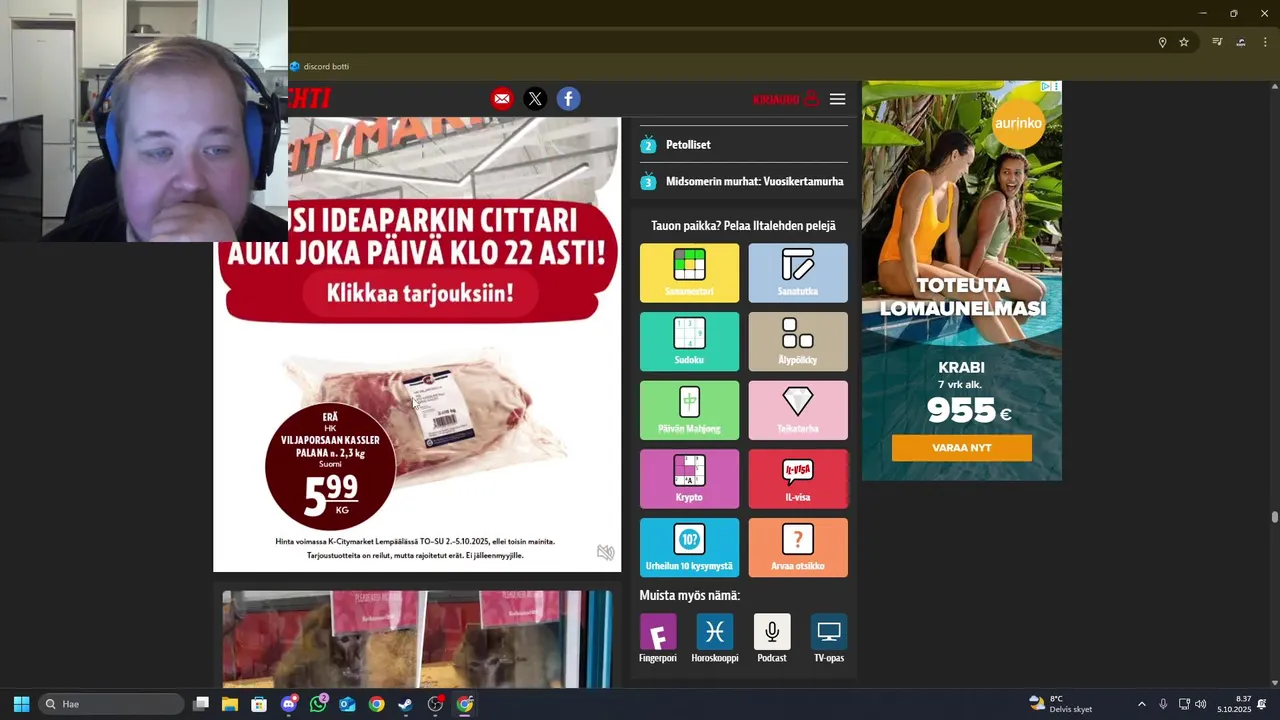Expand hidden system tray icons
Viewport: 1280px width, 720px height.
point(1142,704)
